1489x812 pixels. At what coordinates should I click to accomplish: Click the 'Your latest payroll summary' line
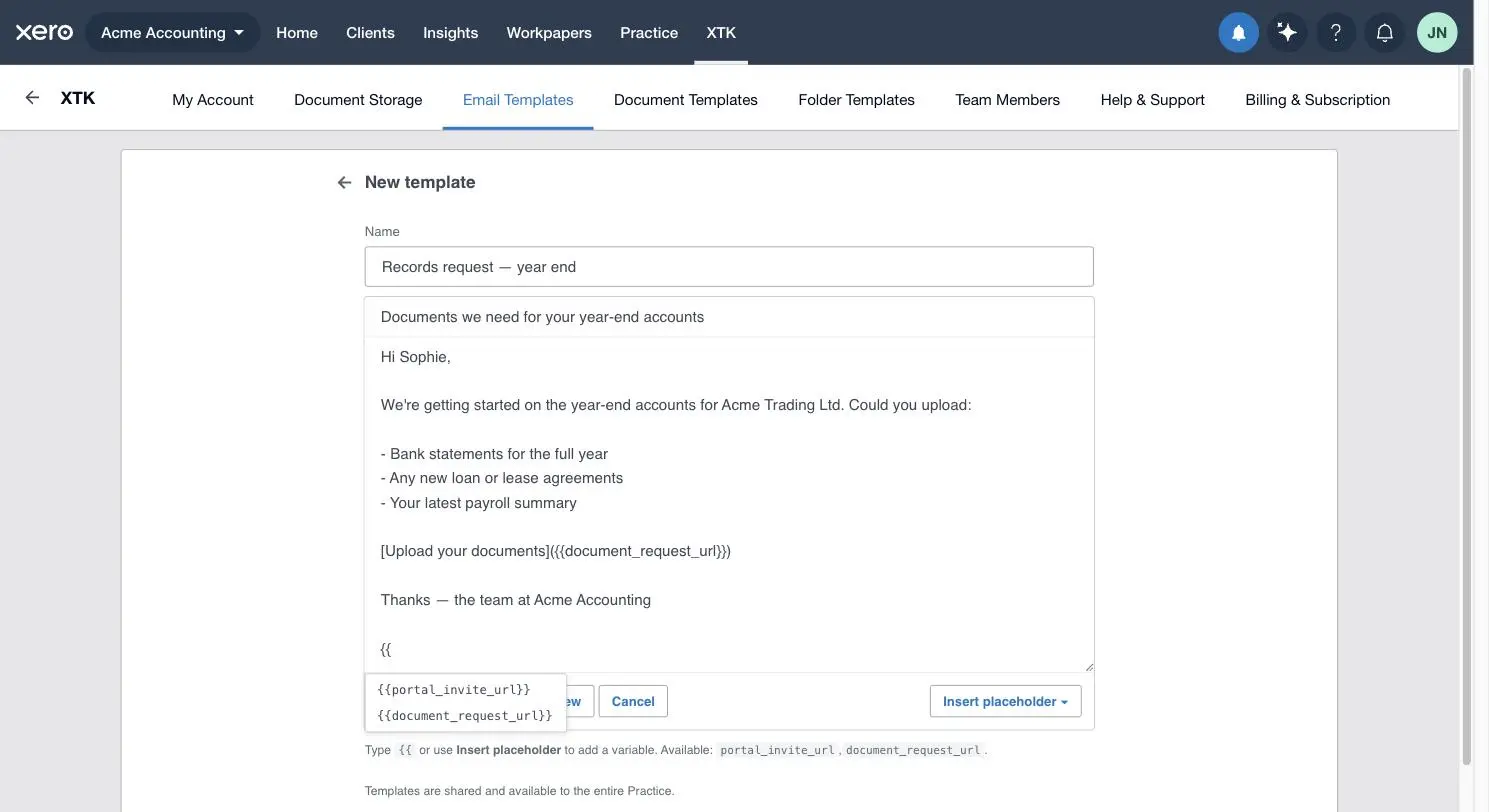[x=479, y=503]
